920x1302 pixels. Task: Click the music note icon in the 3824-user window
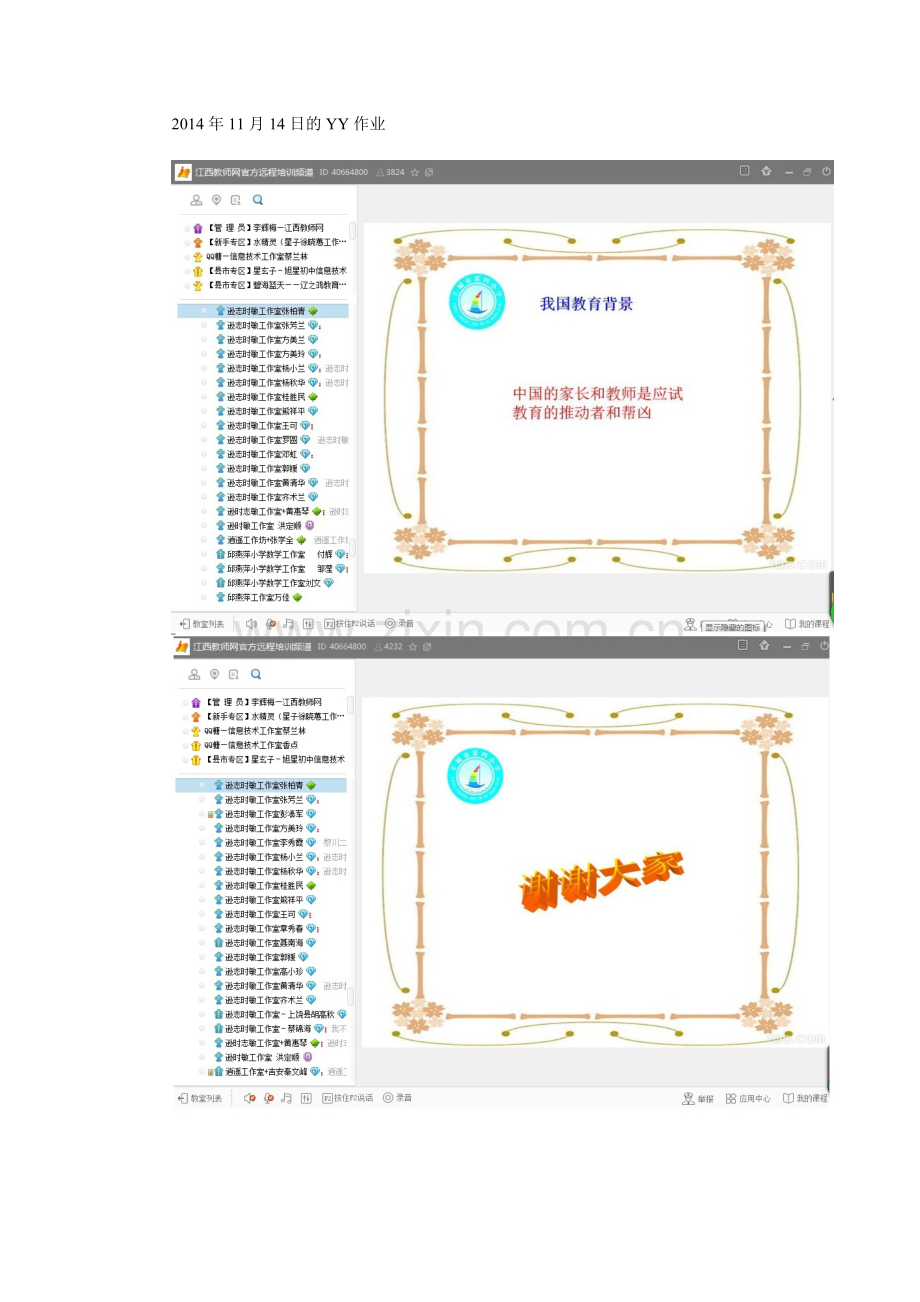tap(289, 623)
